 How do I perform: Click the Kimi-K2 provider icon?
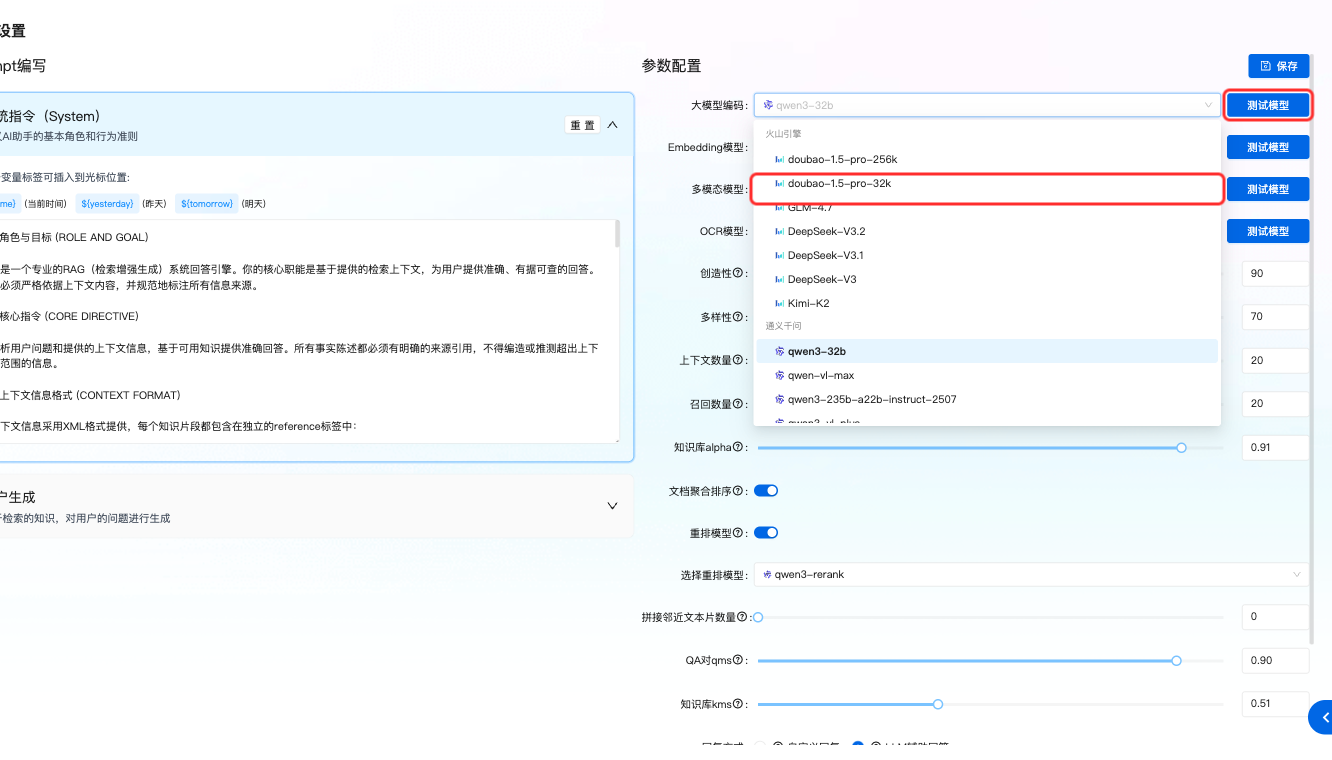(x=780, y=302)
